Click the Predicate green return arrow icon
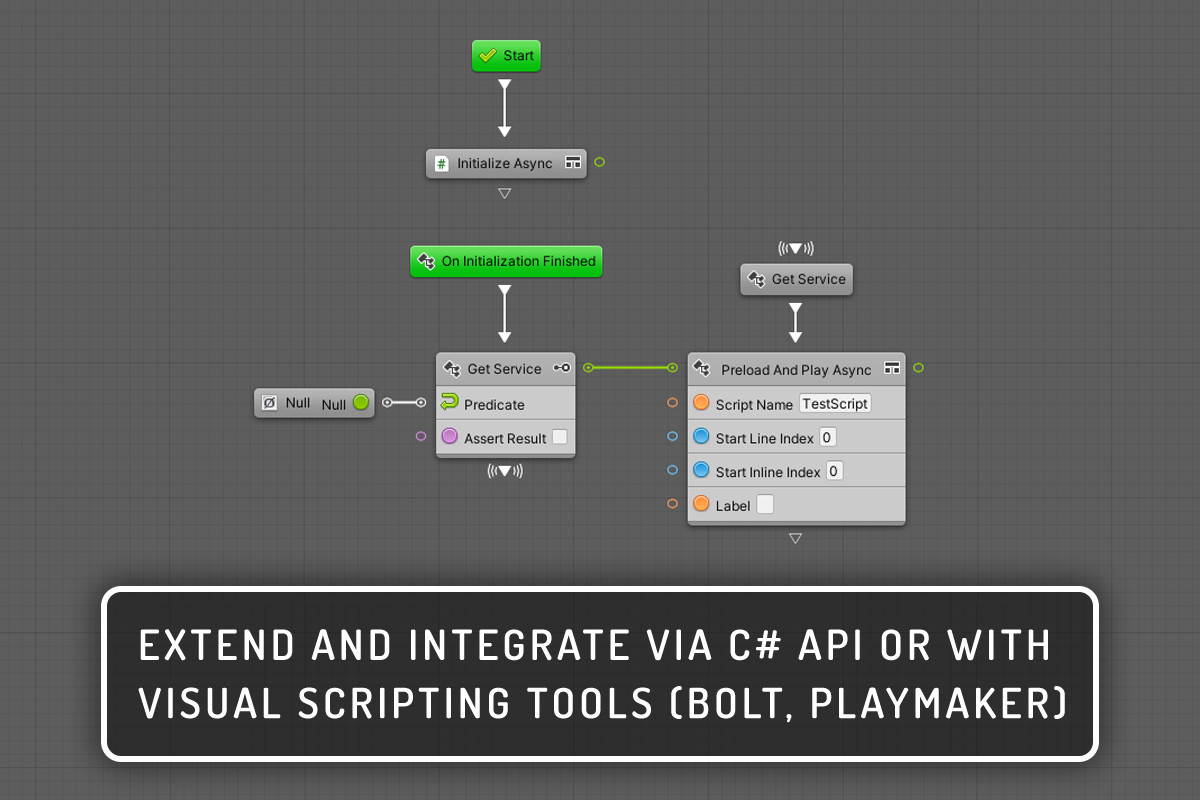Image resolution: width=1200 pixels, height=800 pixels. click(x=450, y=403)
